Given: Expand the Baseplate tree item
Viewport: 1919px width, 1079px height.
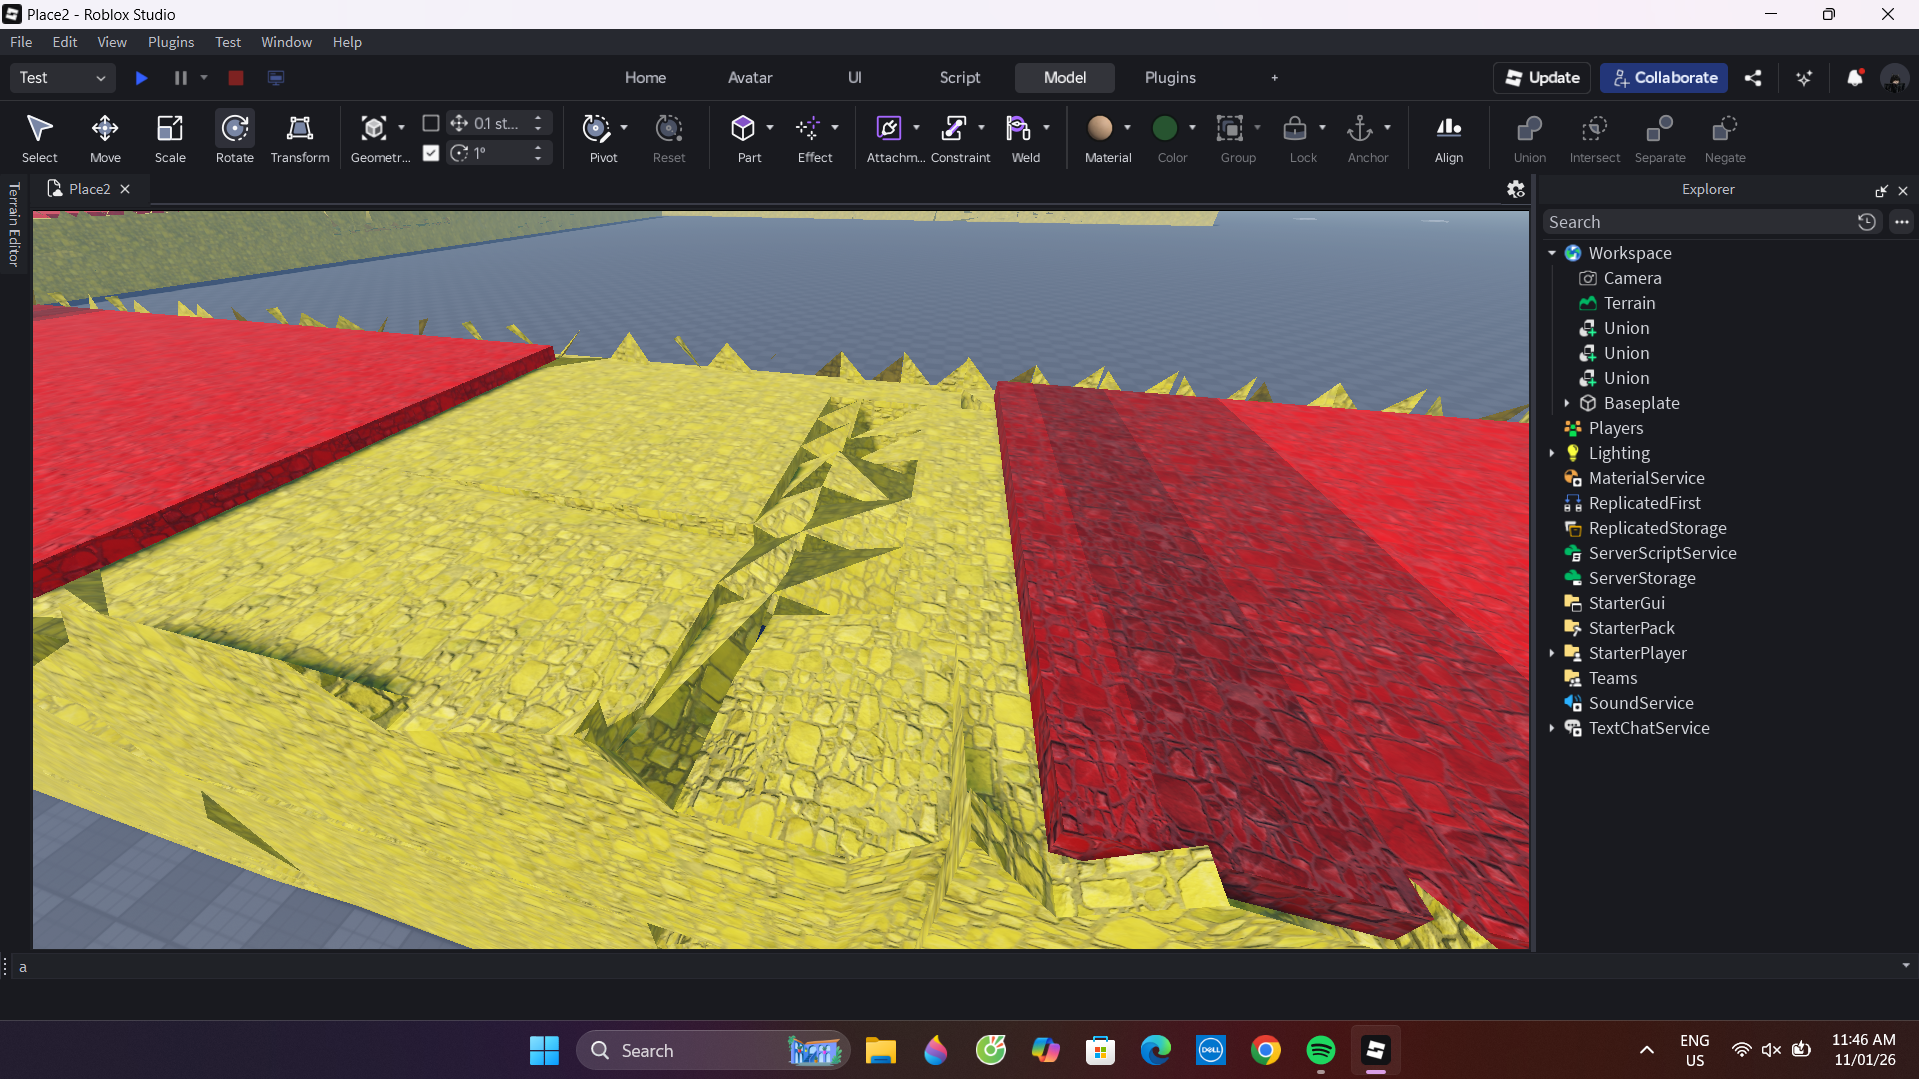Looking at the screenshot, I should pos(1566,403).
